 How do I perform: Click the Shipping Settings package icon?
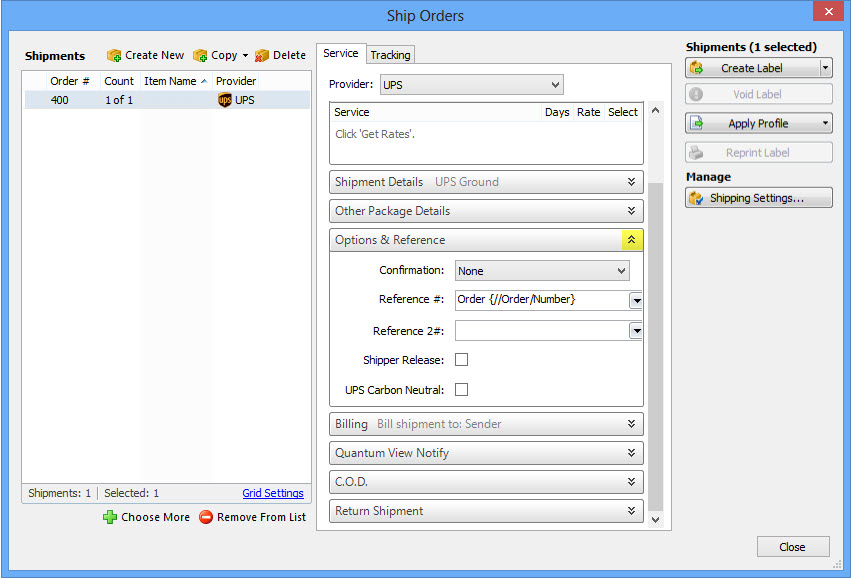tap(696, 198)
